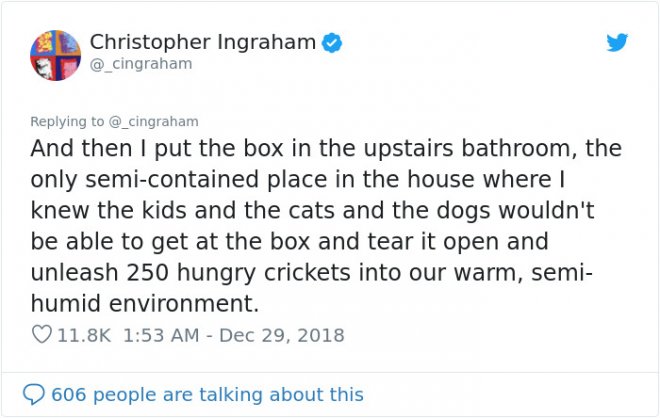Open Christopher Ingraham's profile picture
The image size is (660, 418).
coord(56,55)
